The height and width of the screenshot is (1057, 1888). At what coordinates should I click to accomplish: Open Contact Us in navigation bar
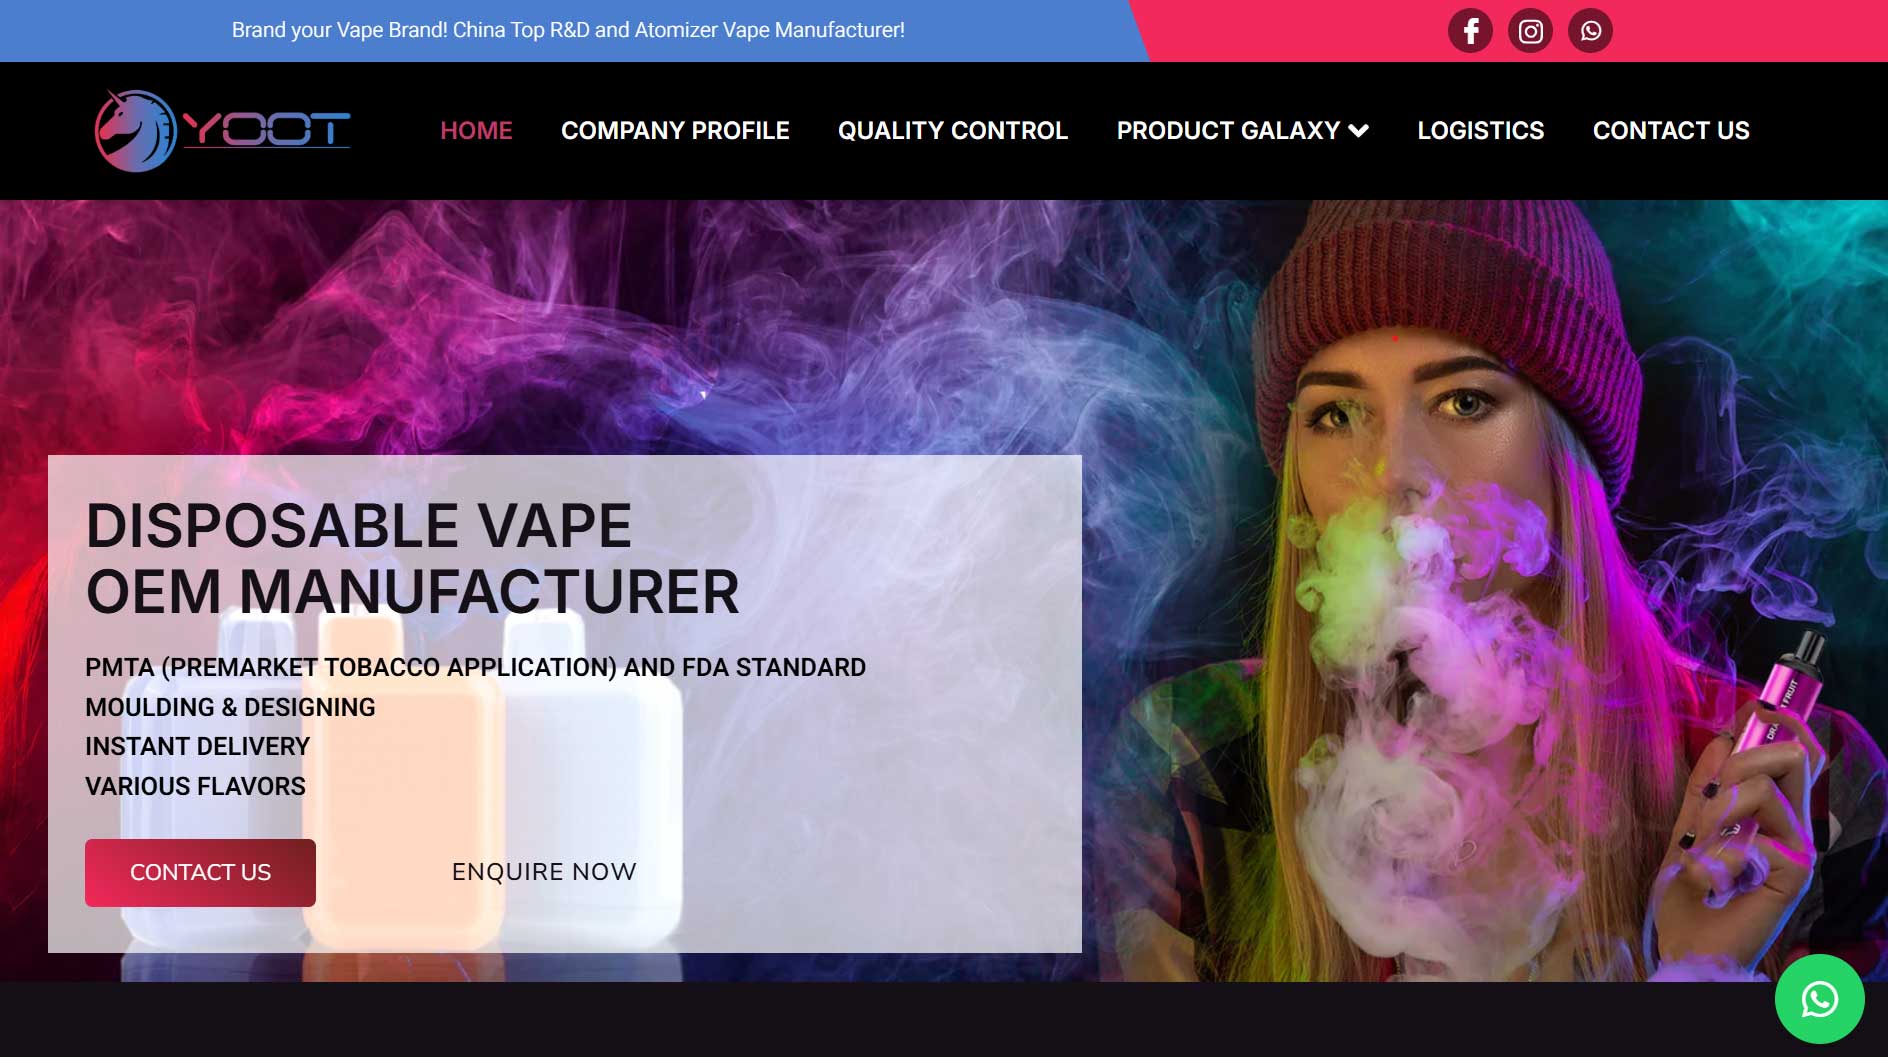1671,131
